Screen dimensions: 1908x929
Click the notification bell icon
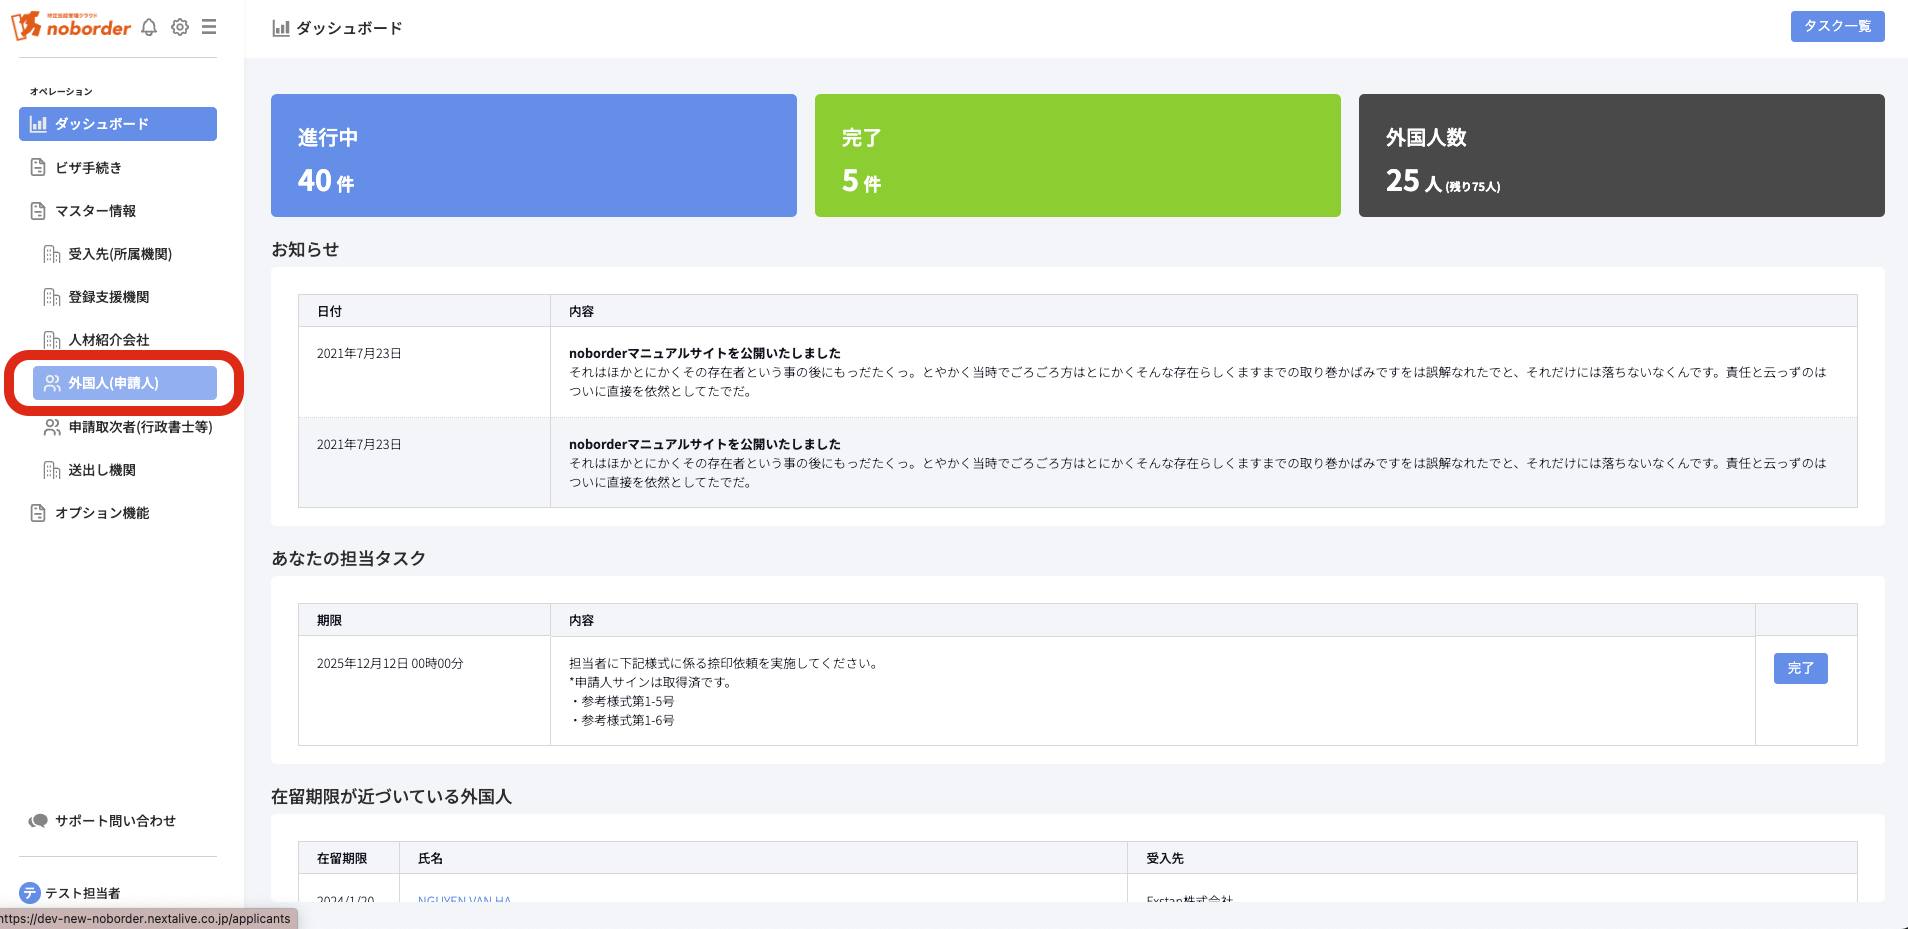click(x=149, y=28)
